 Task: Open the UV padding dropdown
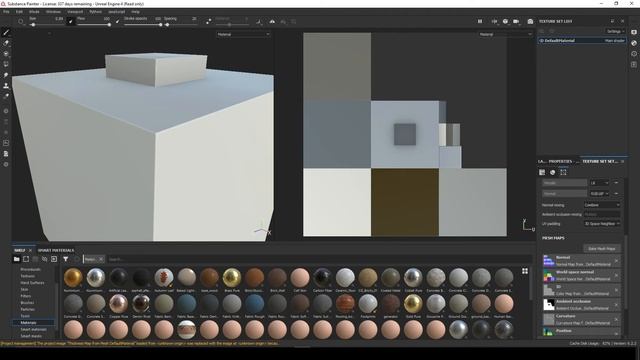(x=602, y=224)
